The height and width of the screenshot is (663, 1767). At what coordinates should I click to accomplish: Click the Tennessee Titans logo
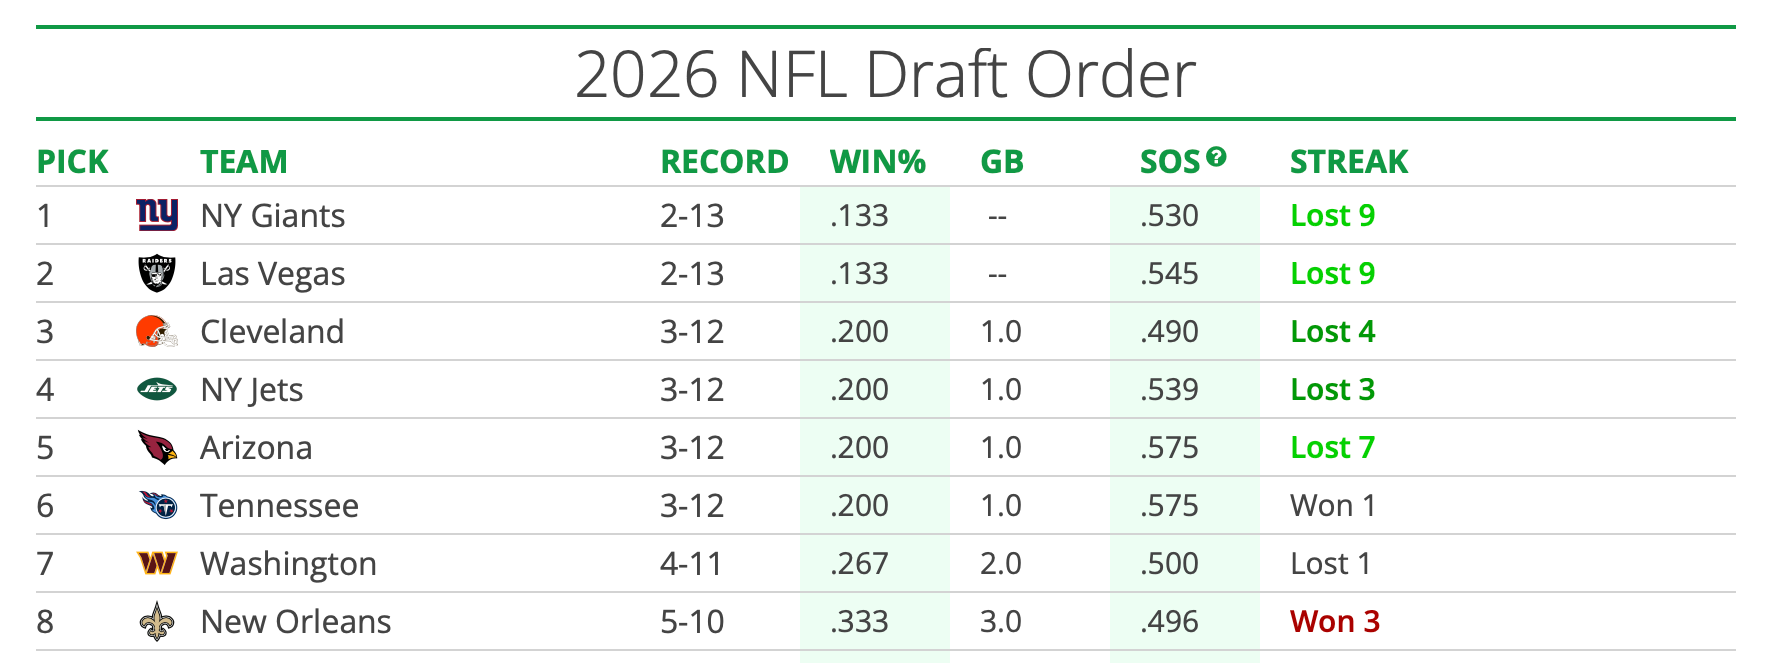pos(158,505)
